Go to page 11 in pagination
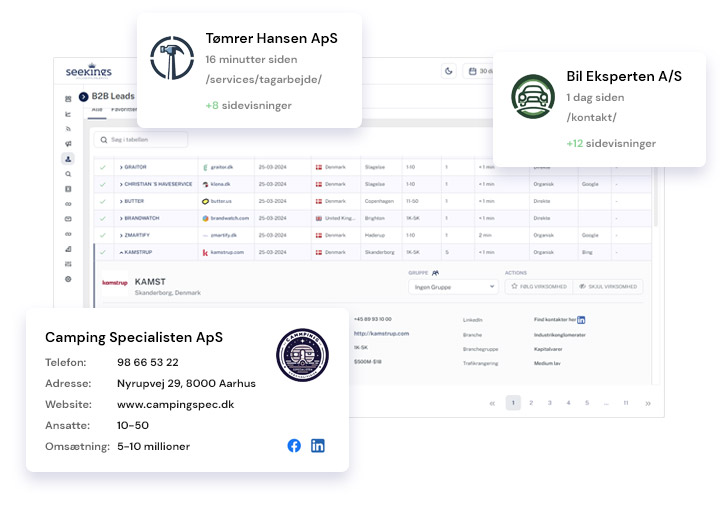This screenshot has width=727, height=506. tap(625, 403)
